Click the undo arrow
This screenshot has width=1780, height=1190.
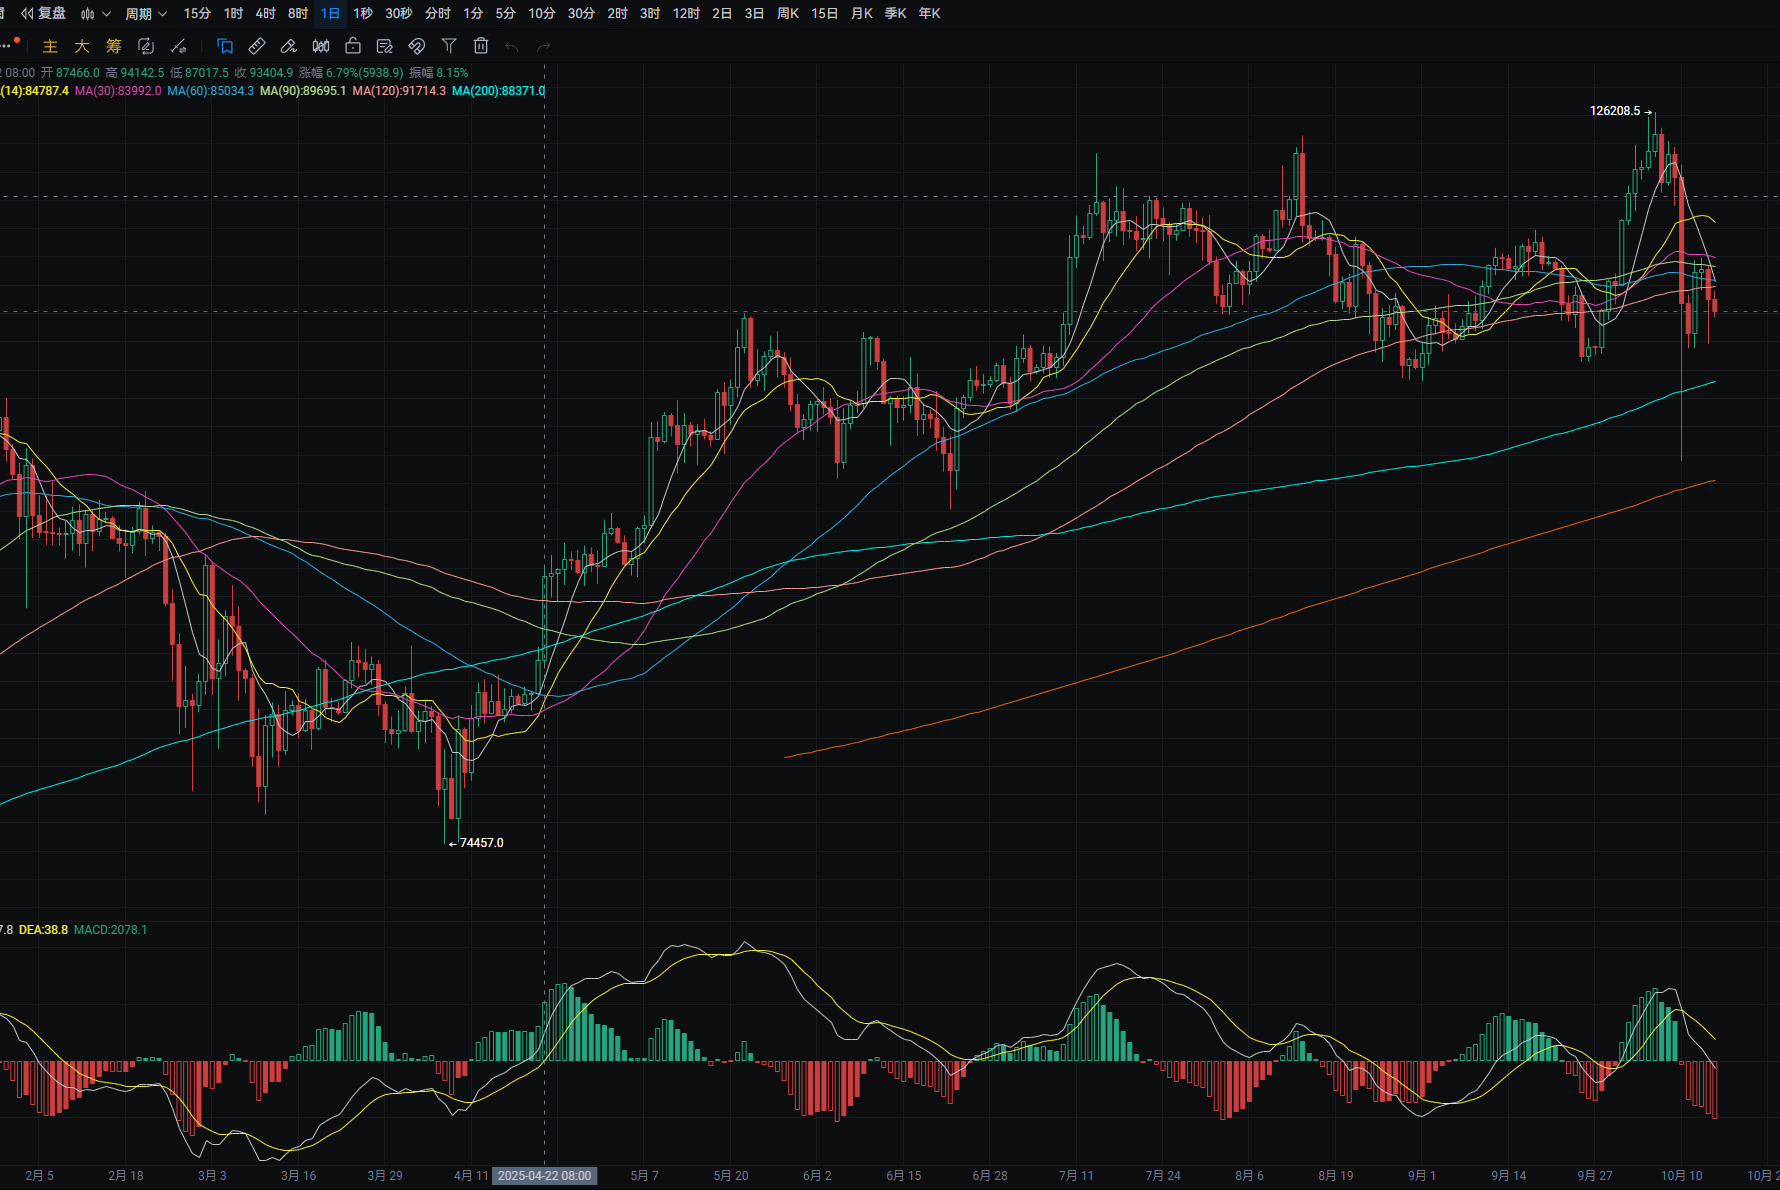[512, 46]
